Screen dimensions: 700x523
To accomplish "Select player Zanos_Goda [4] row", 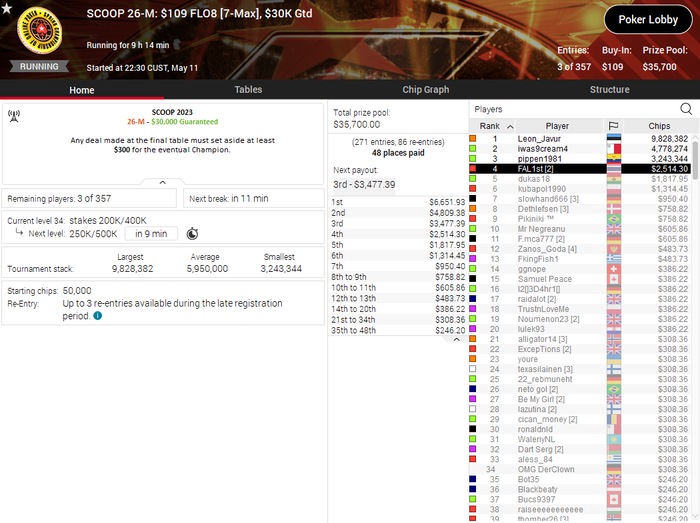I will pos(579,249).
